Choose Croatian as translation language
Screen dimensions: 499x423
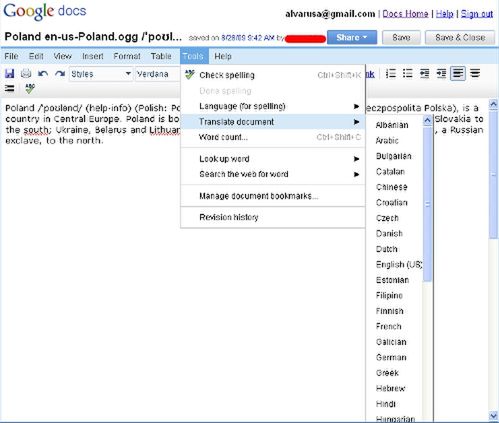point(391,203)
